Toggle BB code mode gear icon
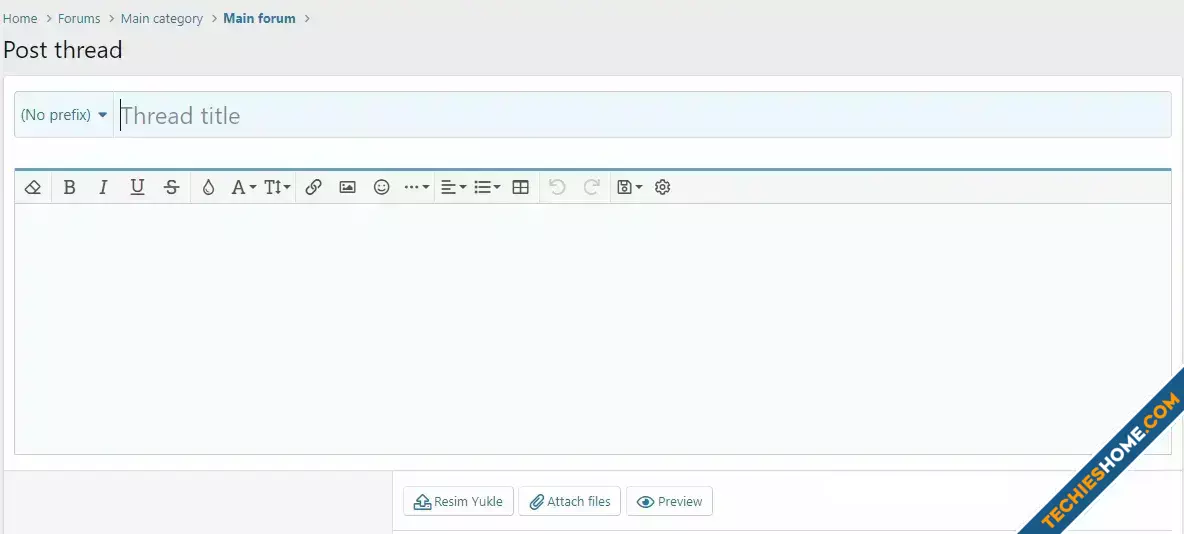 click(x=662, y=187)
